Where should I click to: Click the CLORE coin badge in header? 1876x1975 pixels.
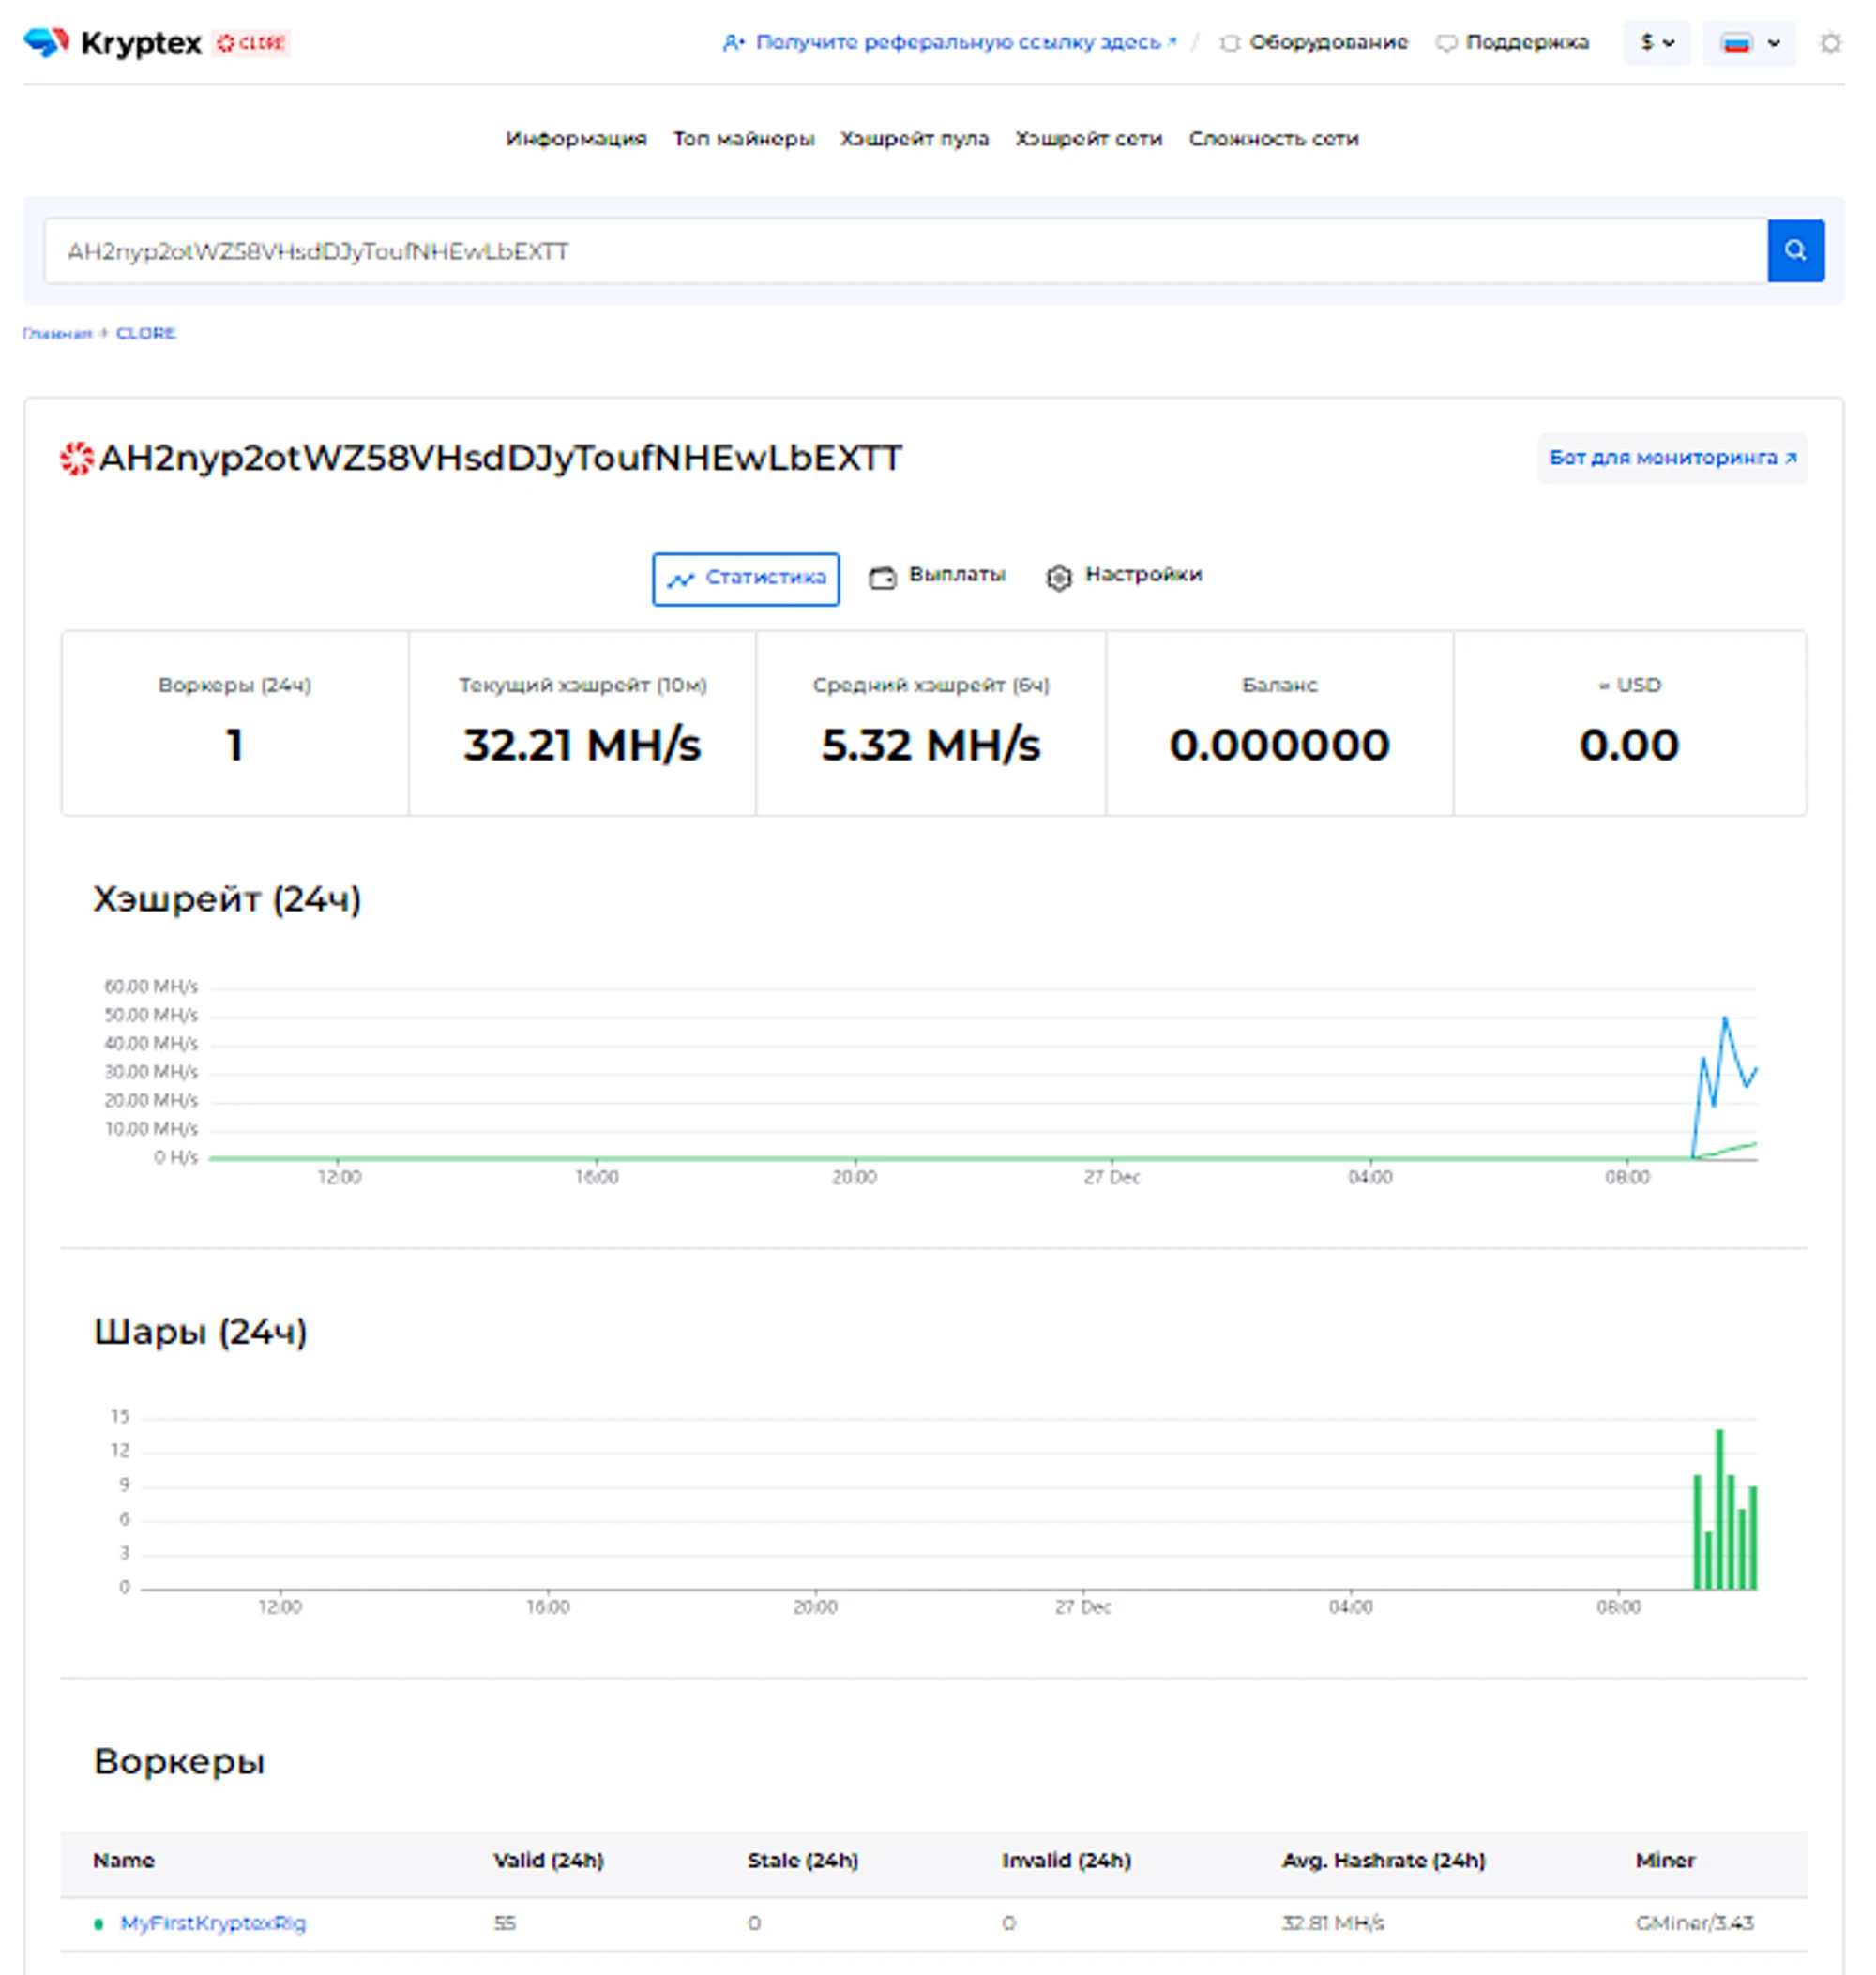(252, 43)
